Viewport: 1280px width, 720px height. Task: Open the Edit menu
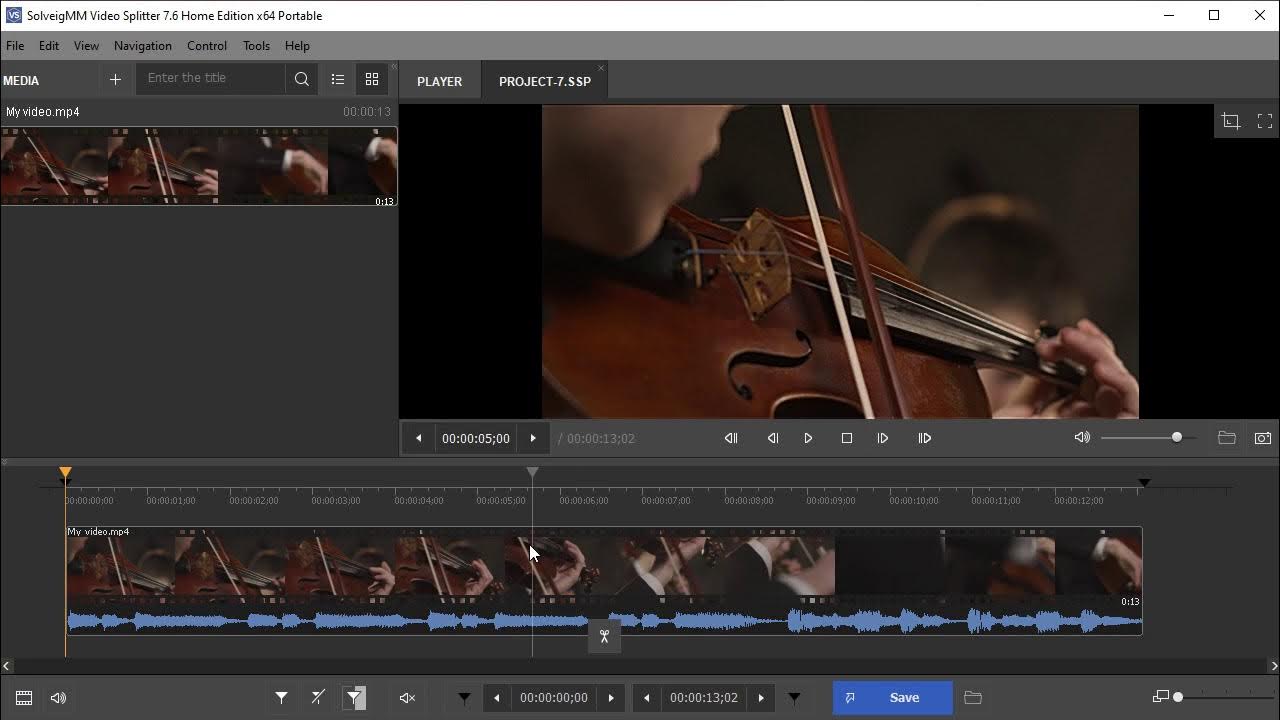49,46
